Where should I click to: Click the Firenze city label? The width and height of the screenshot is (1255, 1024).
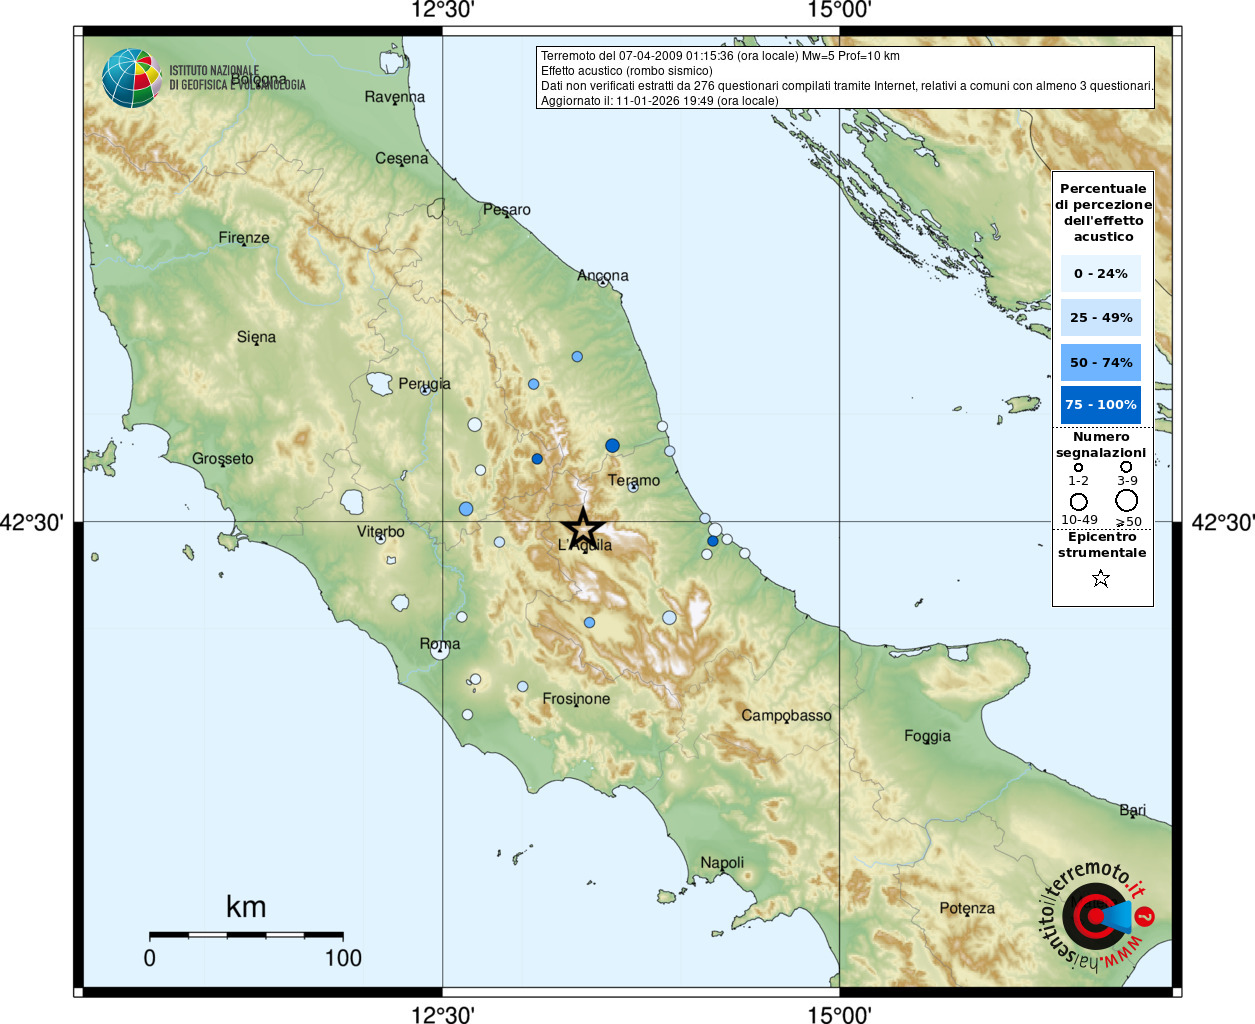(244, 238)
